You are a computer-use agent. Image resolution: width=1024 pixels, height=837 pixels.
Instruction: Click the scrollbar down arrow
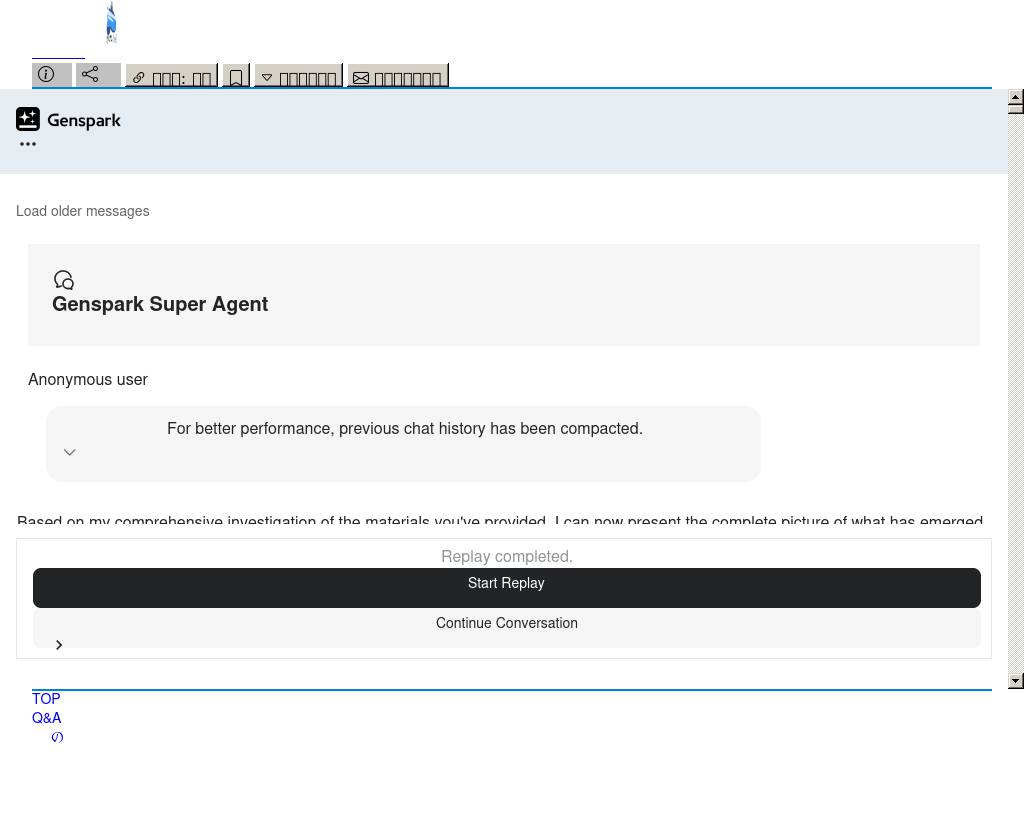point(1015,681)
